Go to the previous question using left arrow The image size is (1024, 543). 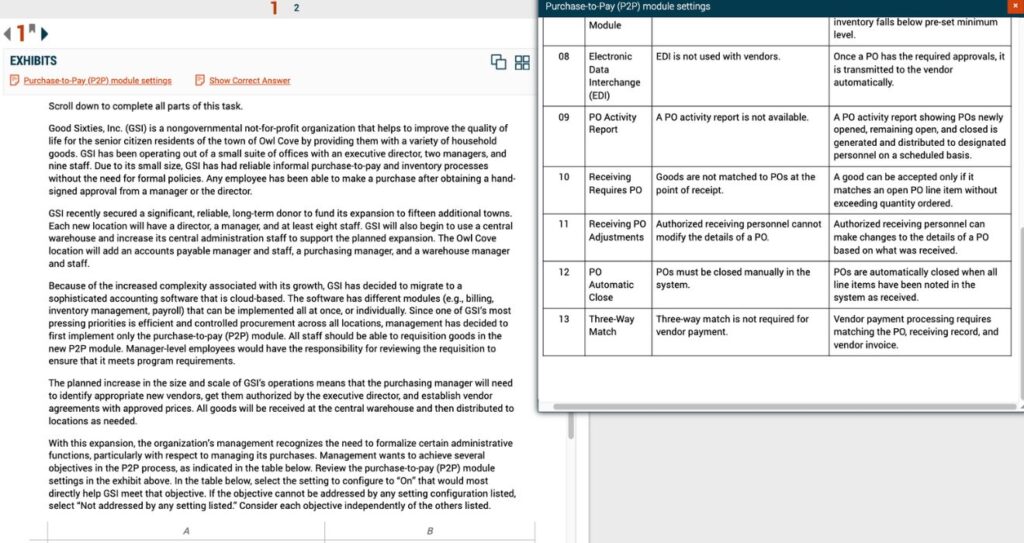(x=8, y=34)
